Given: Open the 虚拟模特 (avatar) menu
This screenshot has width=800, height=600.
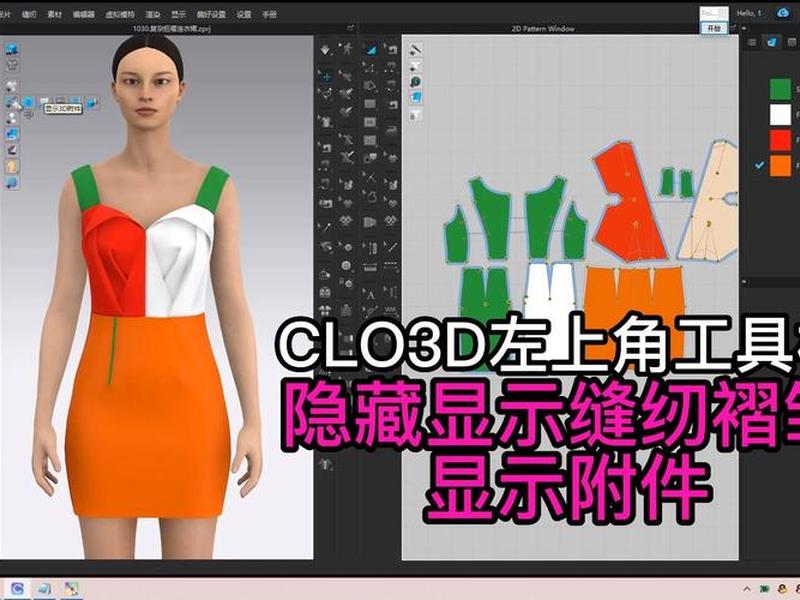Looking at the screenshot, I should point(119,14).
